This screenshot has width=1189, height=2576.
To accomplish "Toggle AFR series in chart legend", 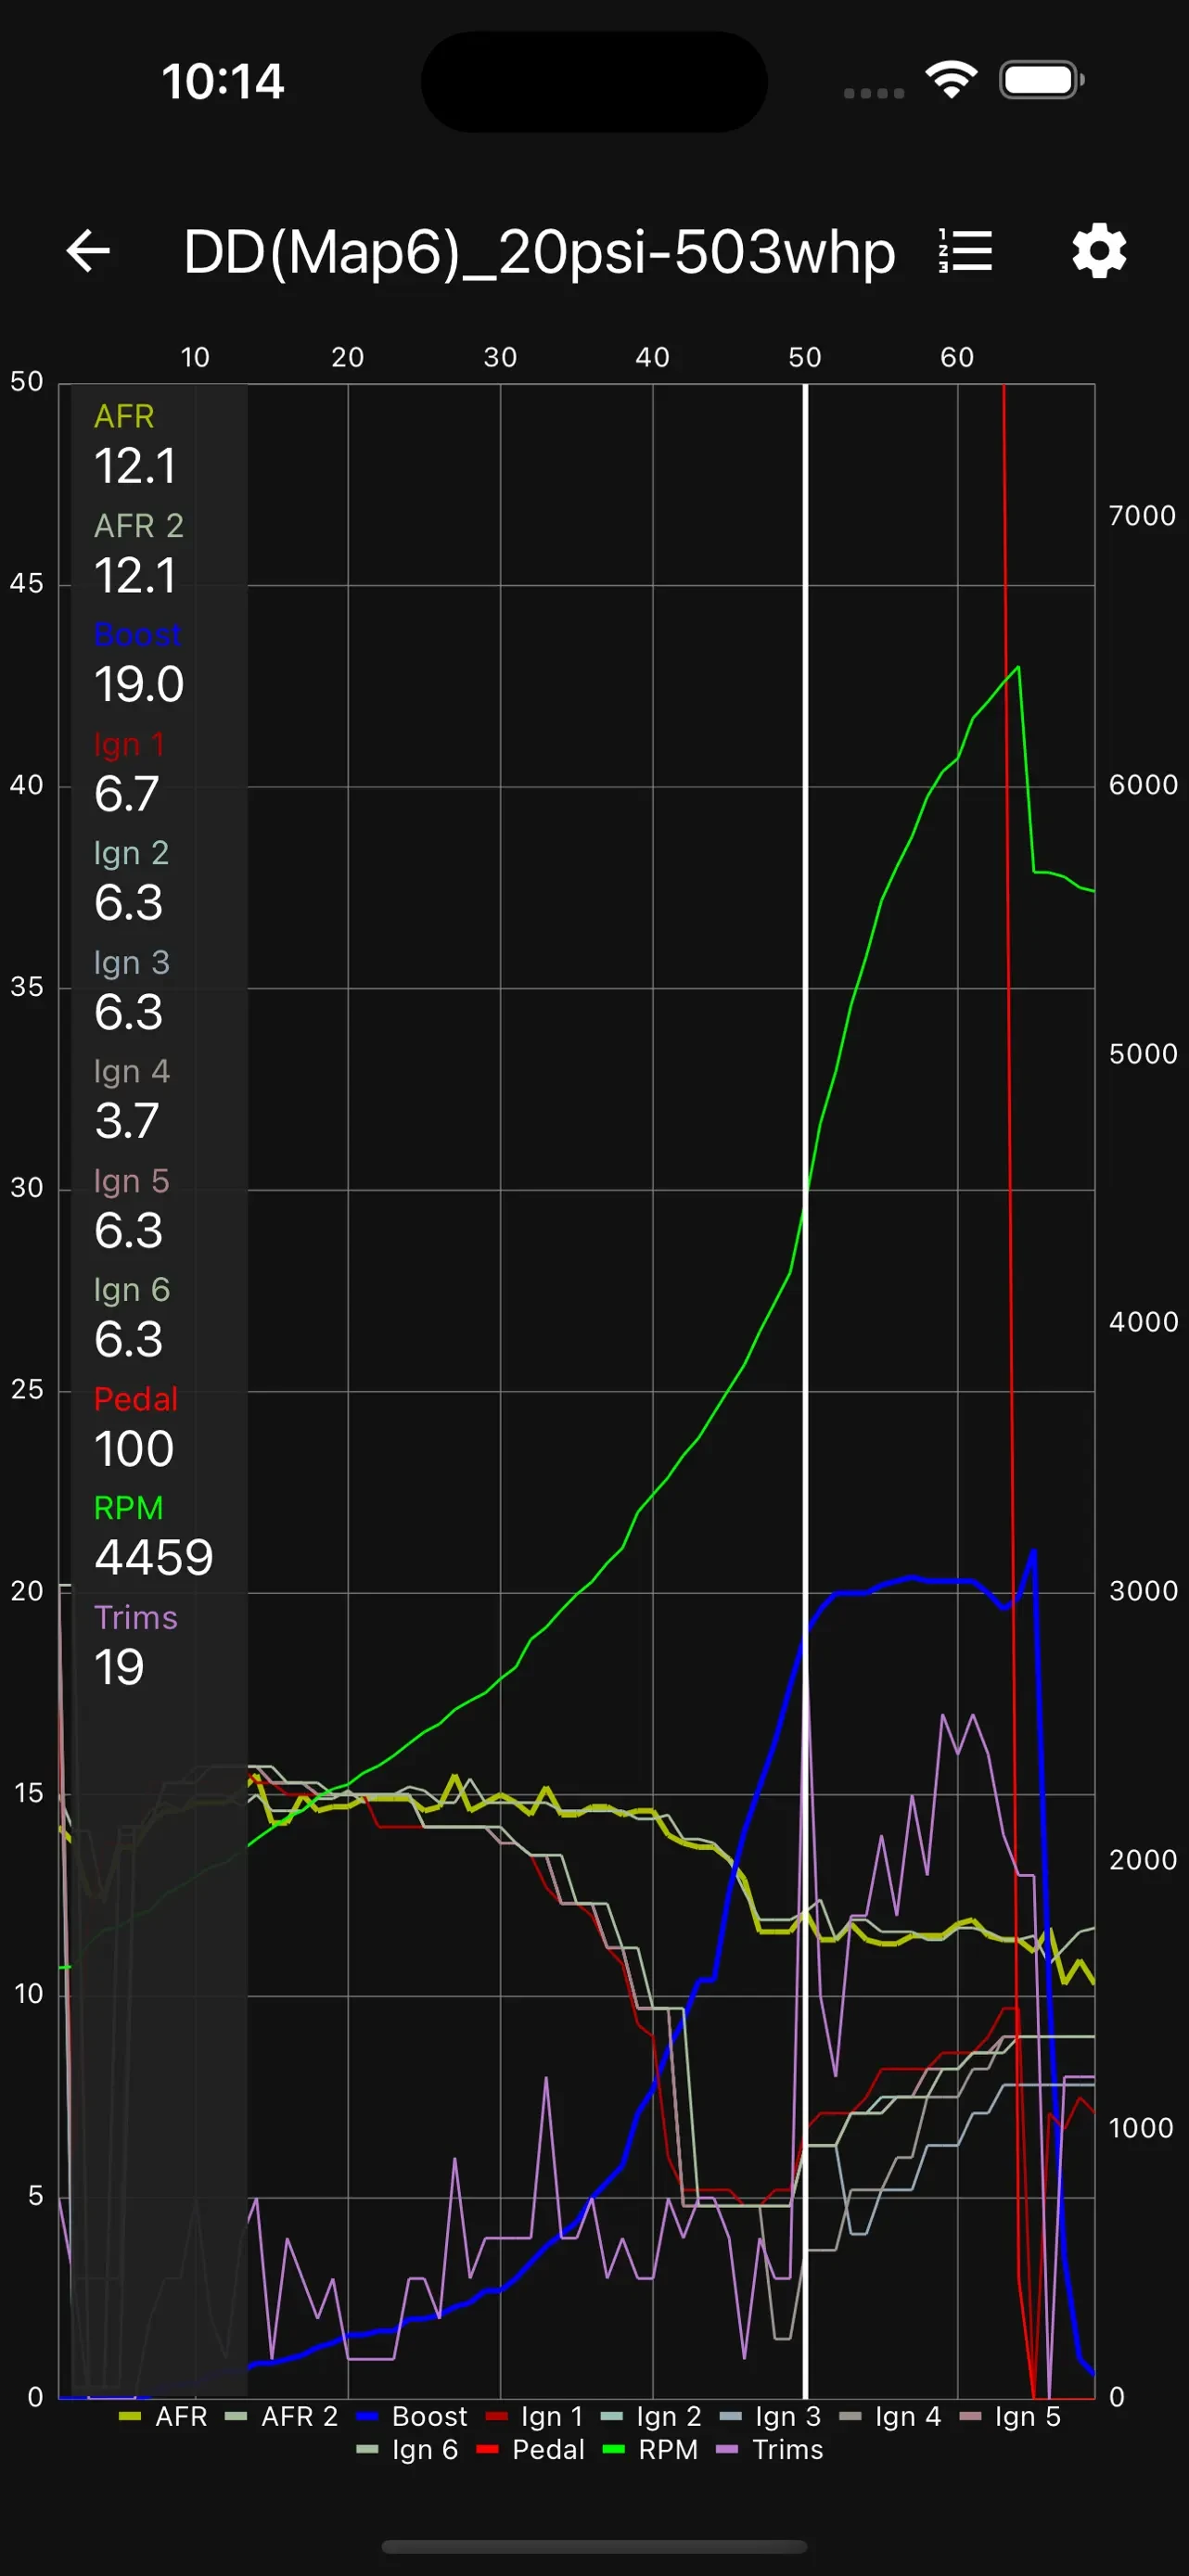I will 163,2416.
